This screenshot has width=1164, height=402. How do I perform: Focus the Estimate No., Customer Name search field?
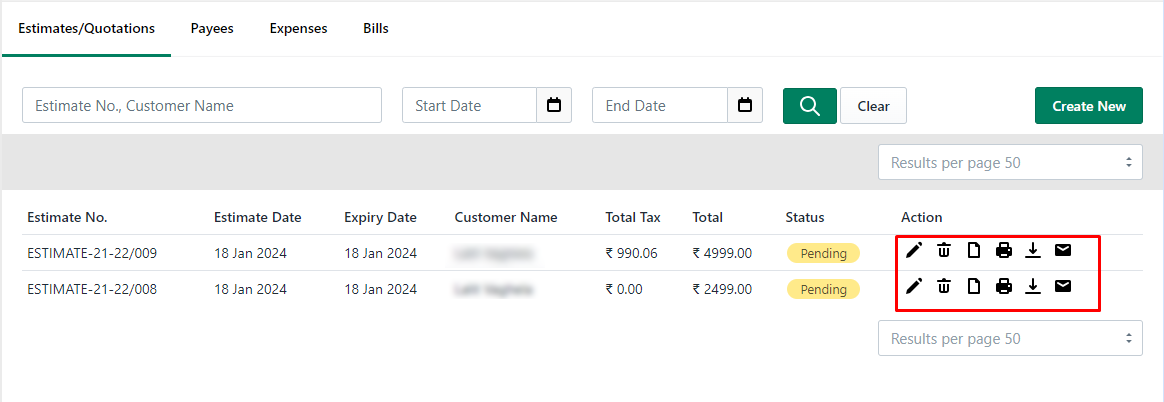tap(202, 105)
